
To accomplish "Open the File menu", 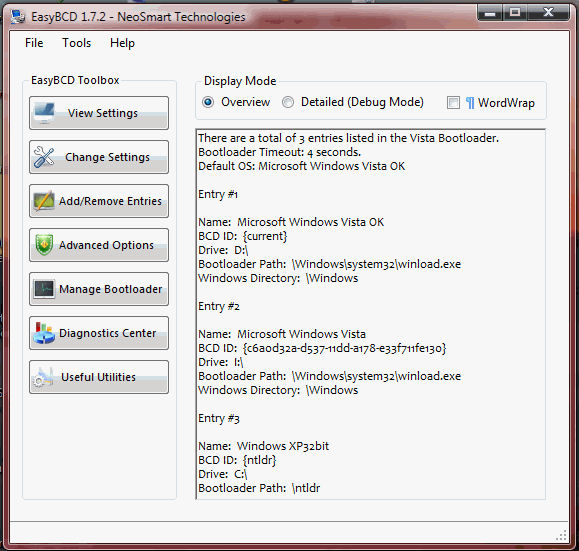I will pos(34,43).
